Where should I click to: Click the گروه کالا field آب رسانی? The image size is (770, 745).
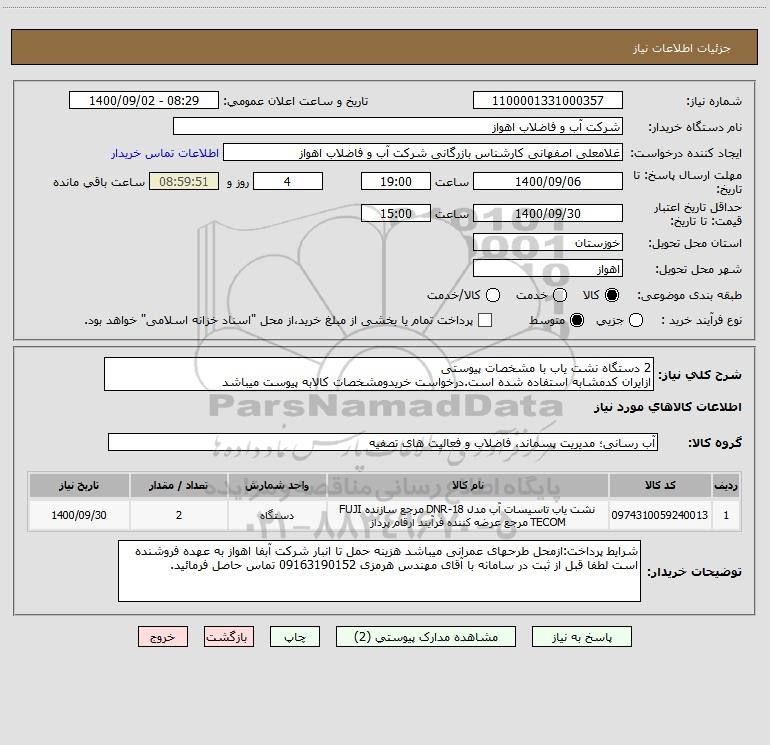(383, 442)
